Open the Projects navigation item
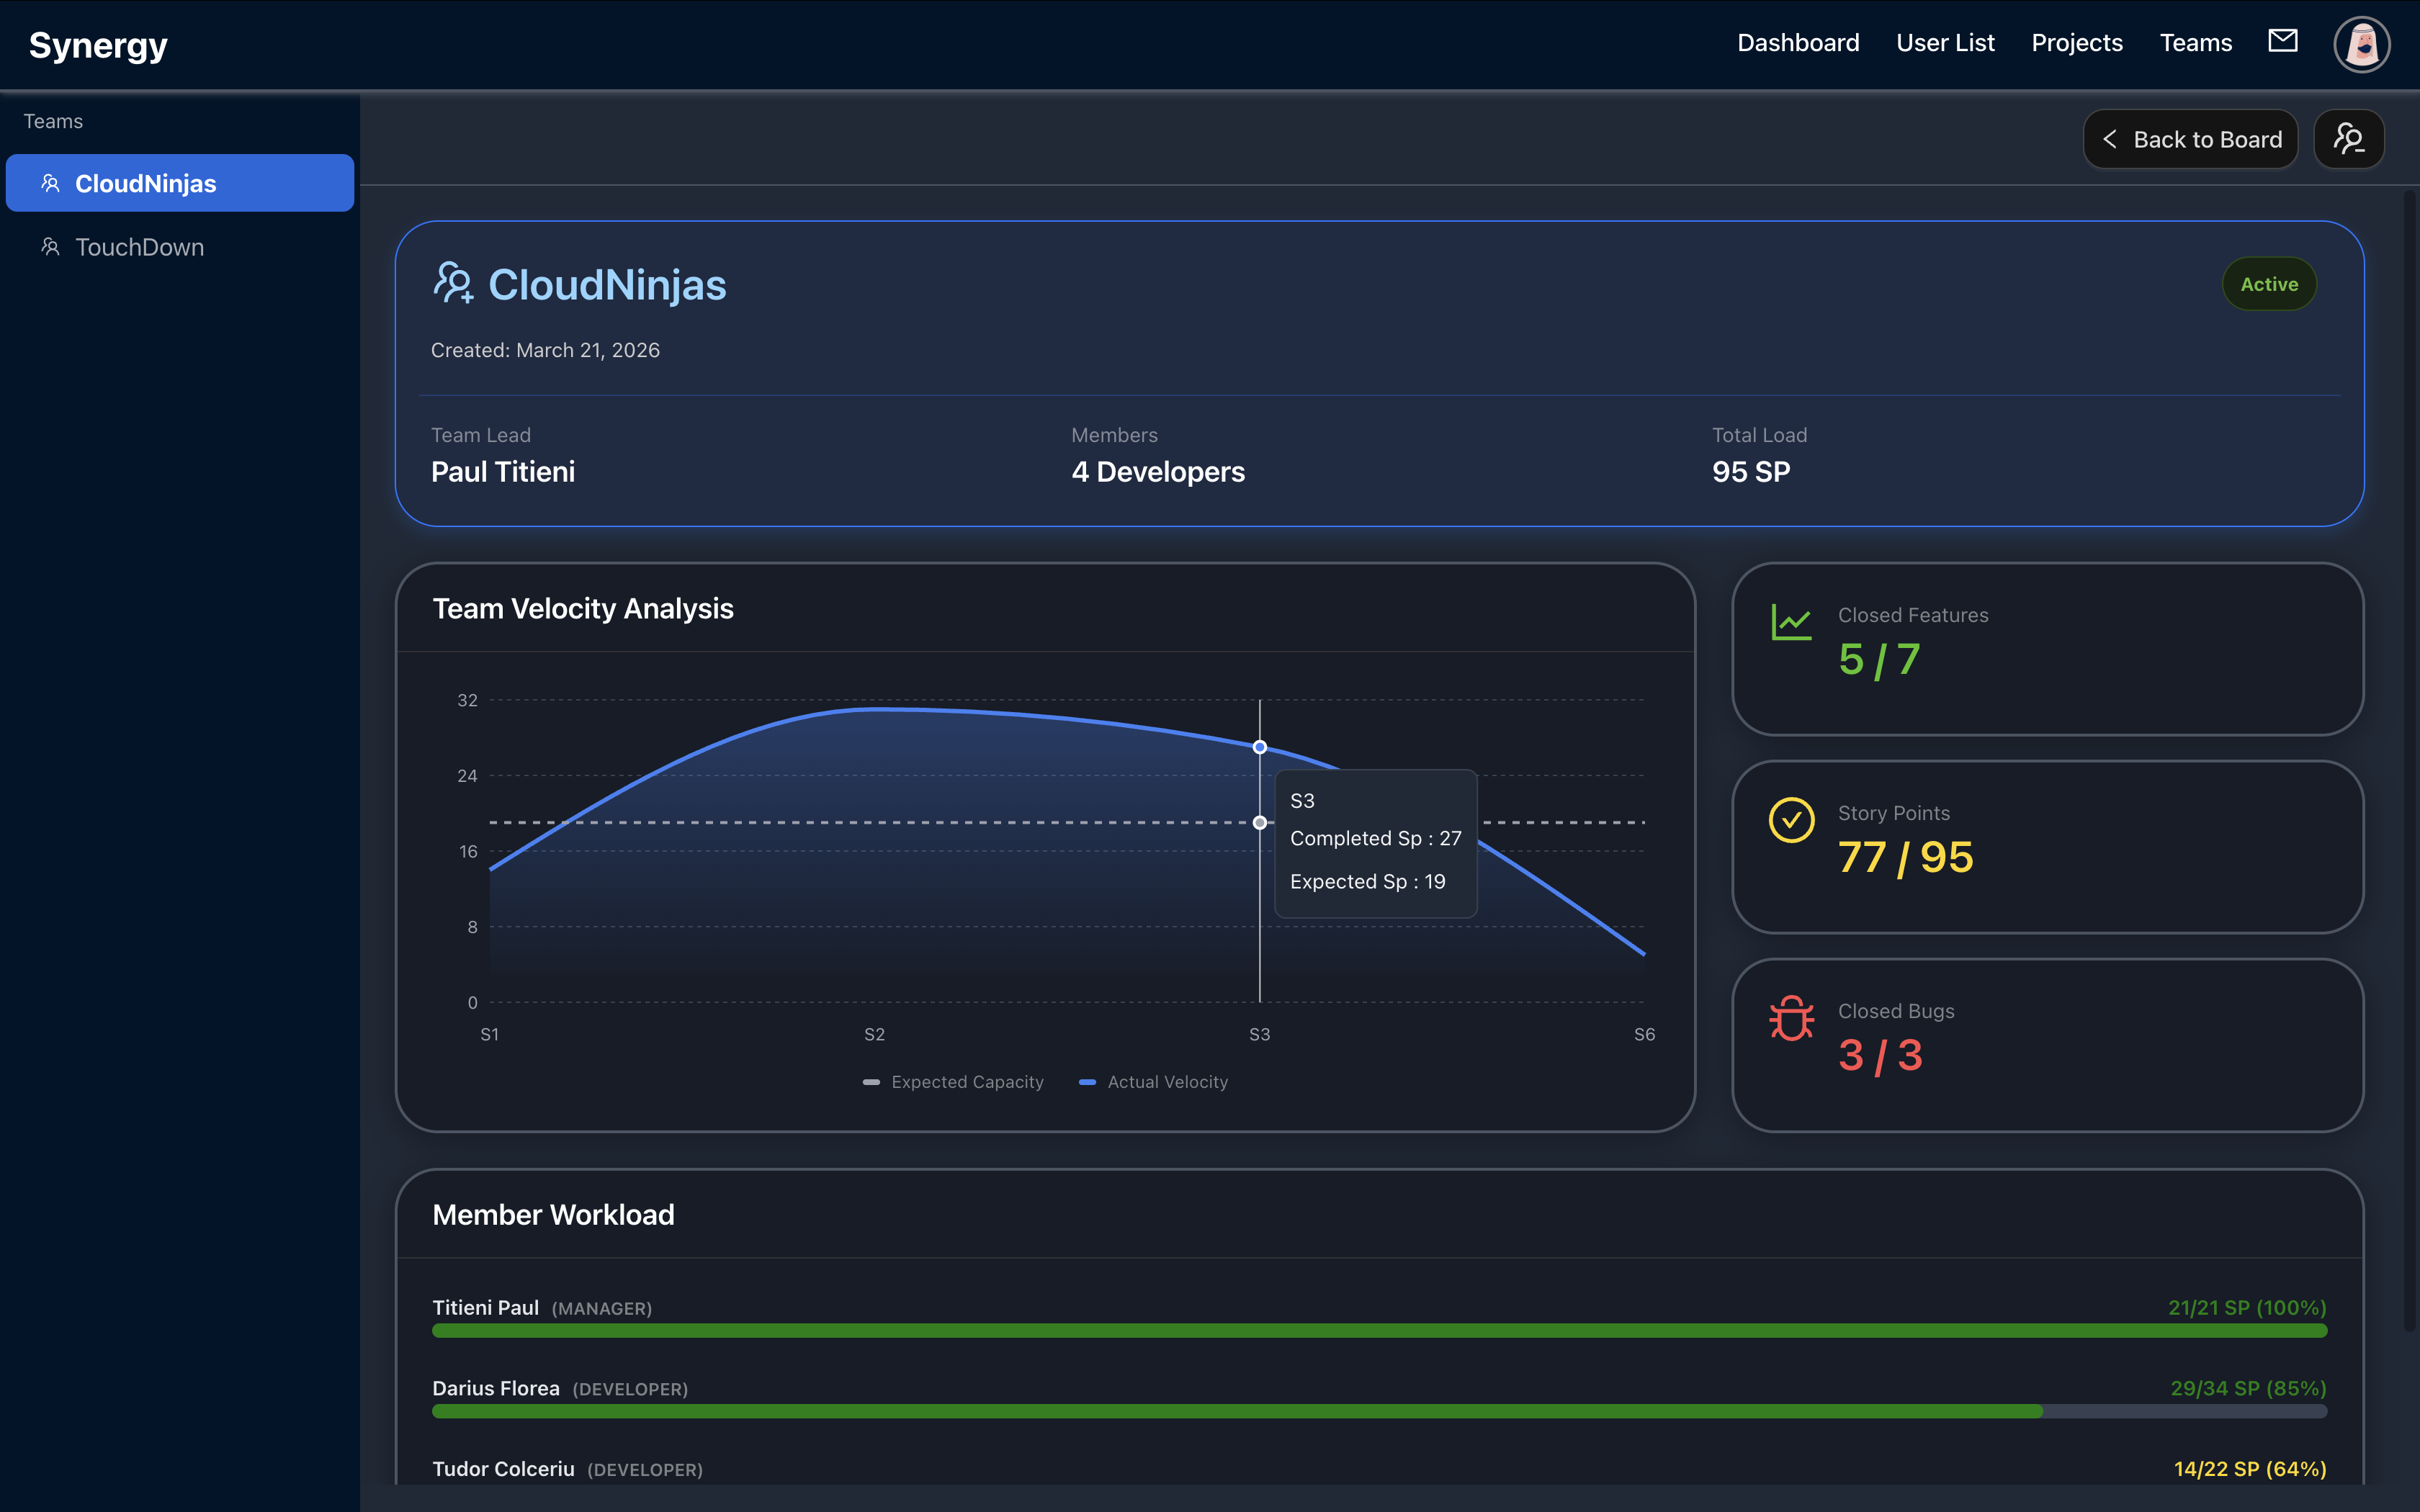Image resolution: width=2420 pixels, height=1512 pixels. [x=2076, y=42]
